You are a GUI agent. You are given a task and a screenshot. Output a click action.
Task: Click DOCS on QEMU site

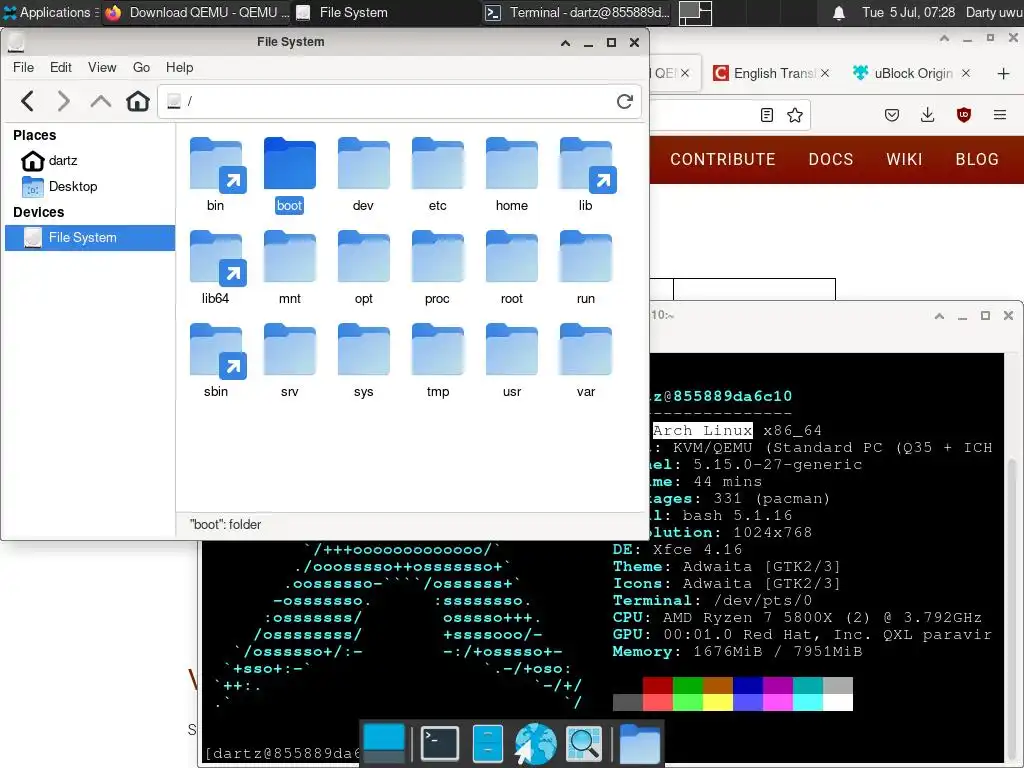click(x=831, y=159)
